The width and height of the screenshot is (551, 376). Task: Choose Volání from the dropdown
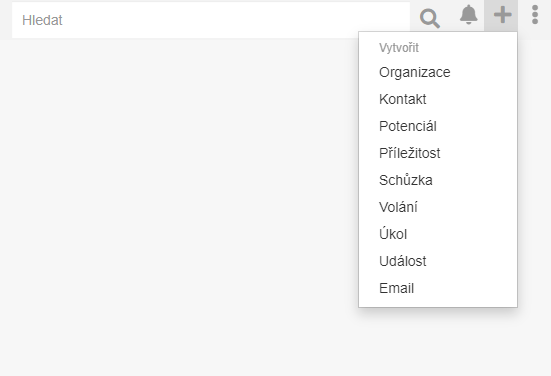click(x=438, y=207)
